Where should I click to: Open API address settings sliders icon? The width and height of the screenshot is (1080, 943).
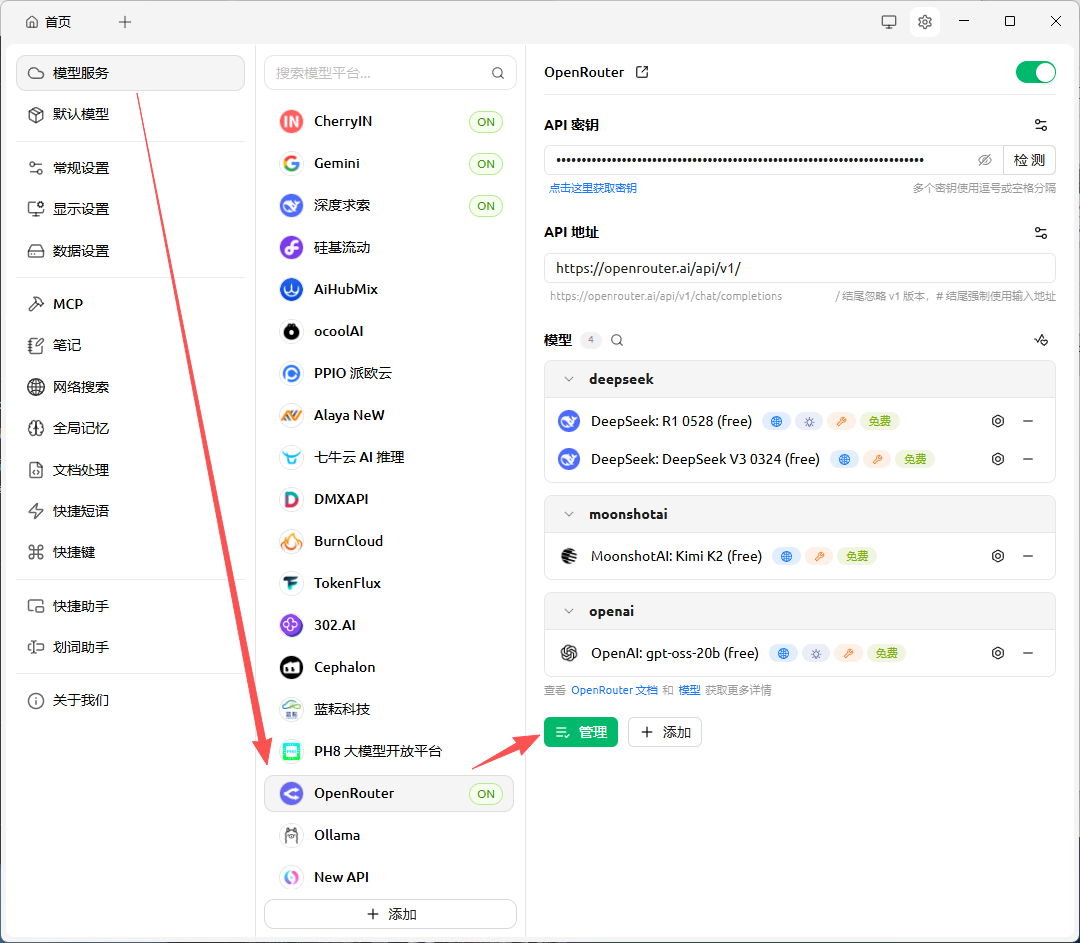coord(1041,233)
